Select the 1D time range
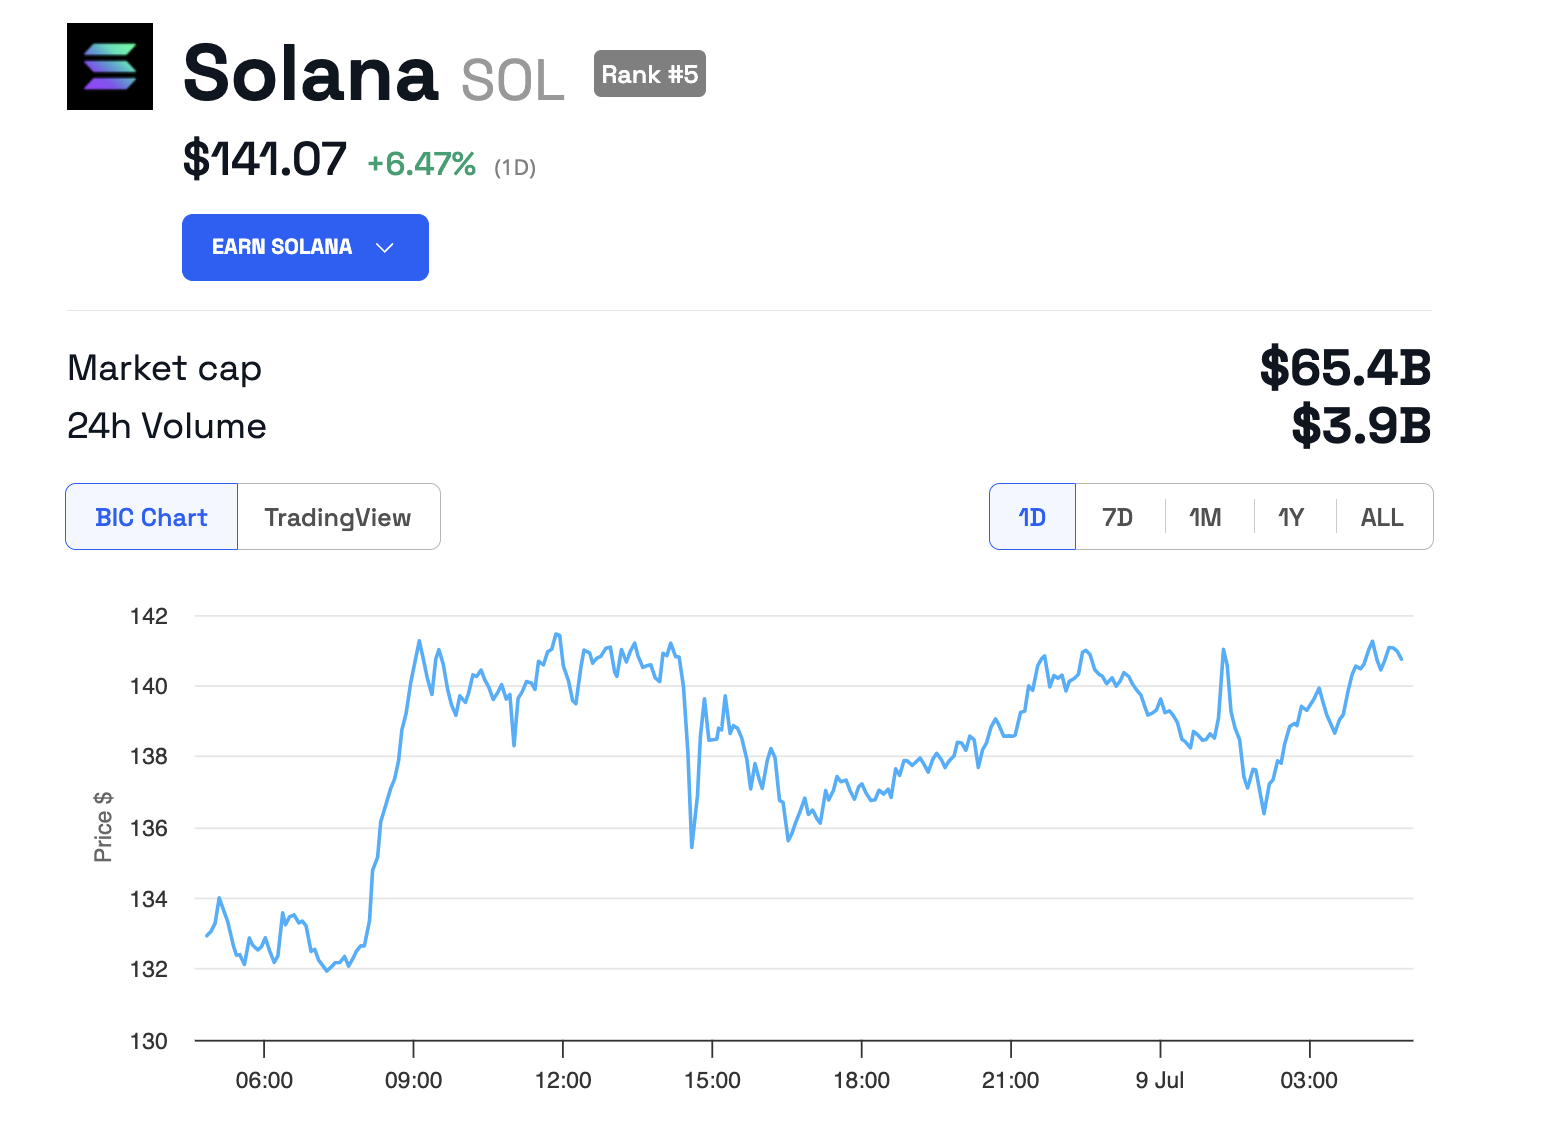Image resolution: width=1556 pixels, height=1122 pixels. coord(1032,517)
